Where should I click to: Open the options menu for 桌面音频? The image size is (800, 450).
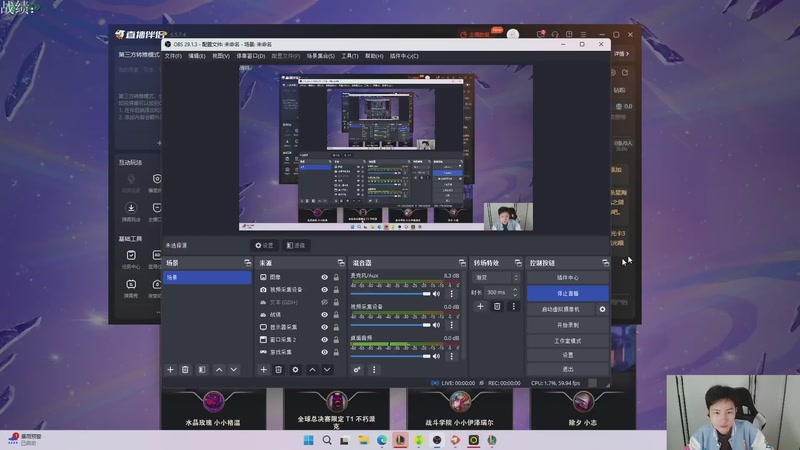[452, 356]
